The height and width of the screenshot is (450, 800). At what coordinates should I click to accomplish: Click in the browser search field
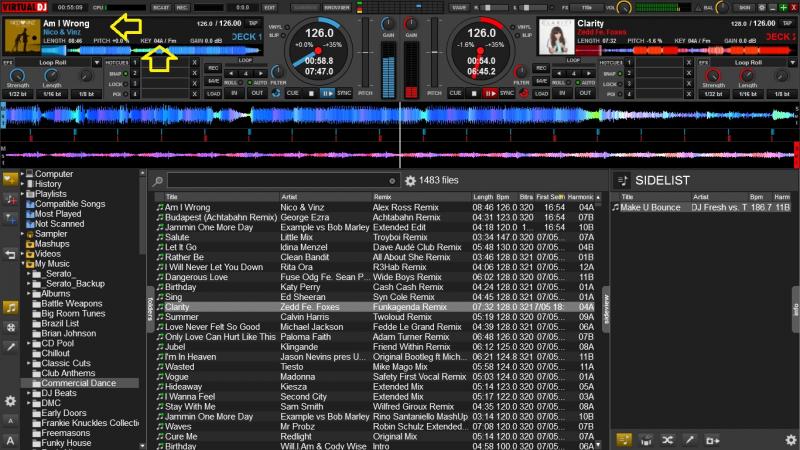click(282, 181)
